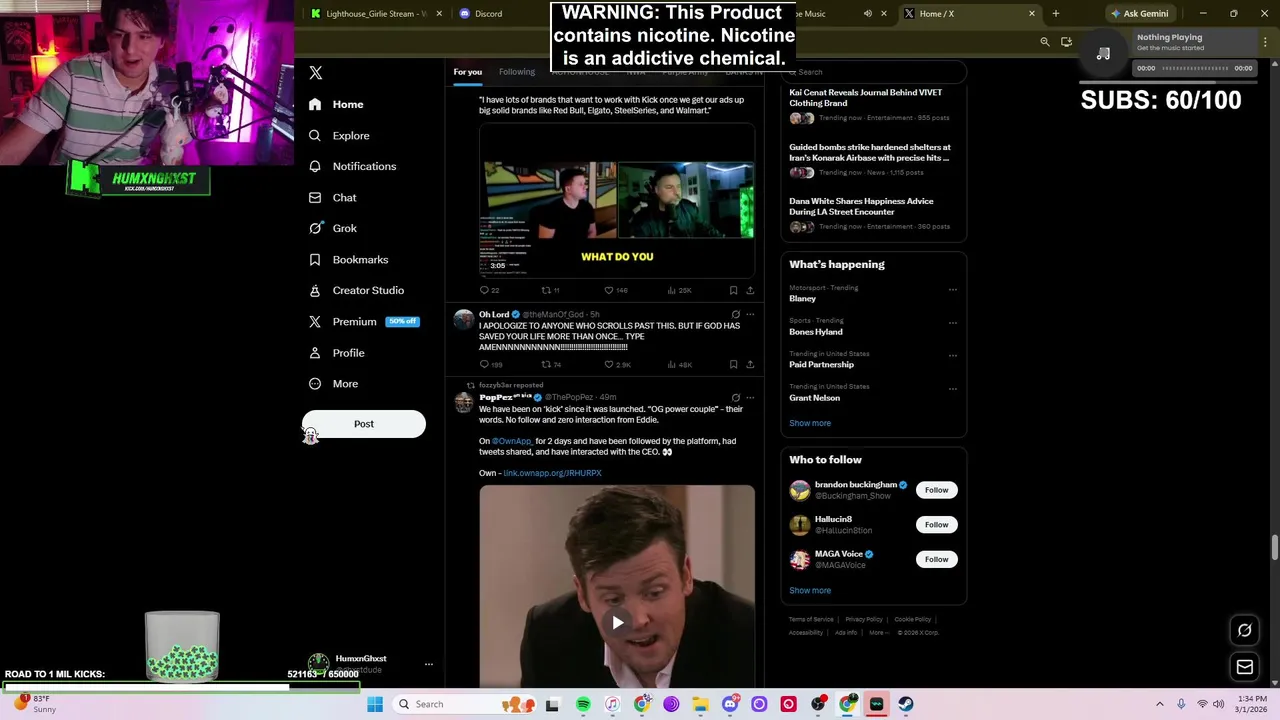1280x720 pixels.
Task: Open File Explorer from the taskbar
Action: point(700,704)
